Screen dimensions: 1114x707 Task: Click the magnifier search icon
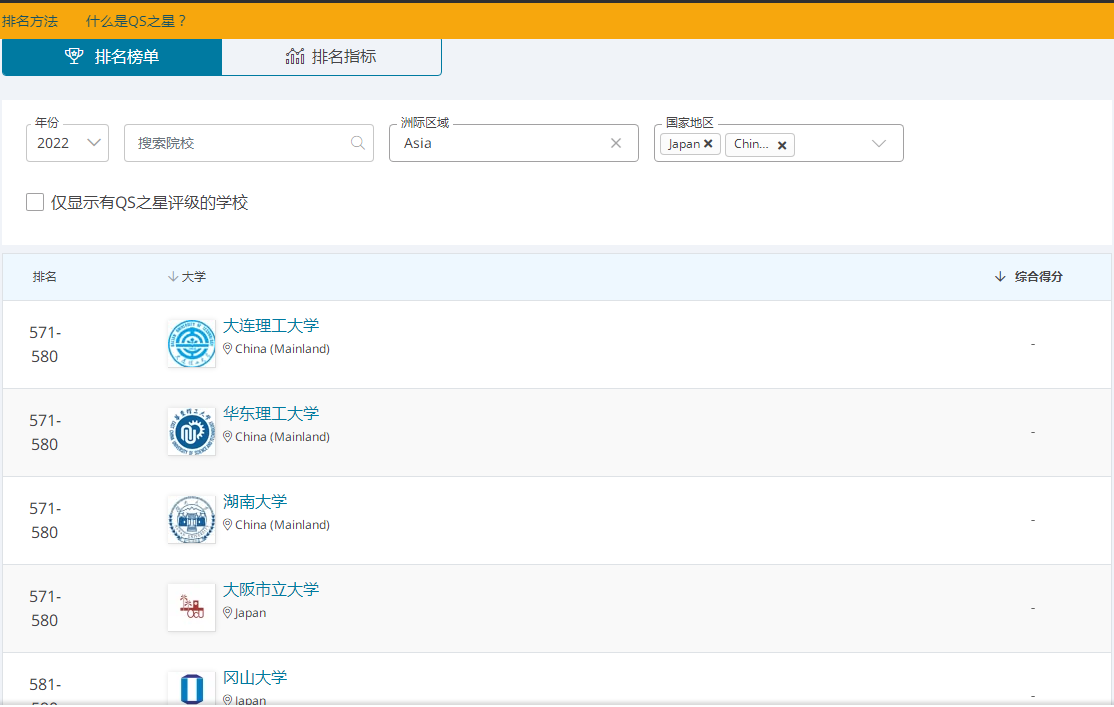tap(358, 143)
